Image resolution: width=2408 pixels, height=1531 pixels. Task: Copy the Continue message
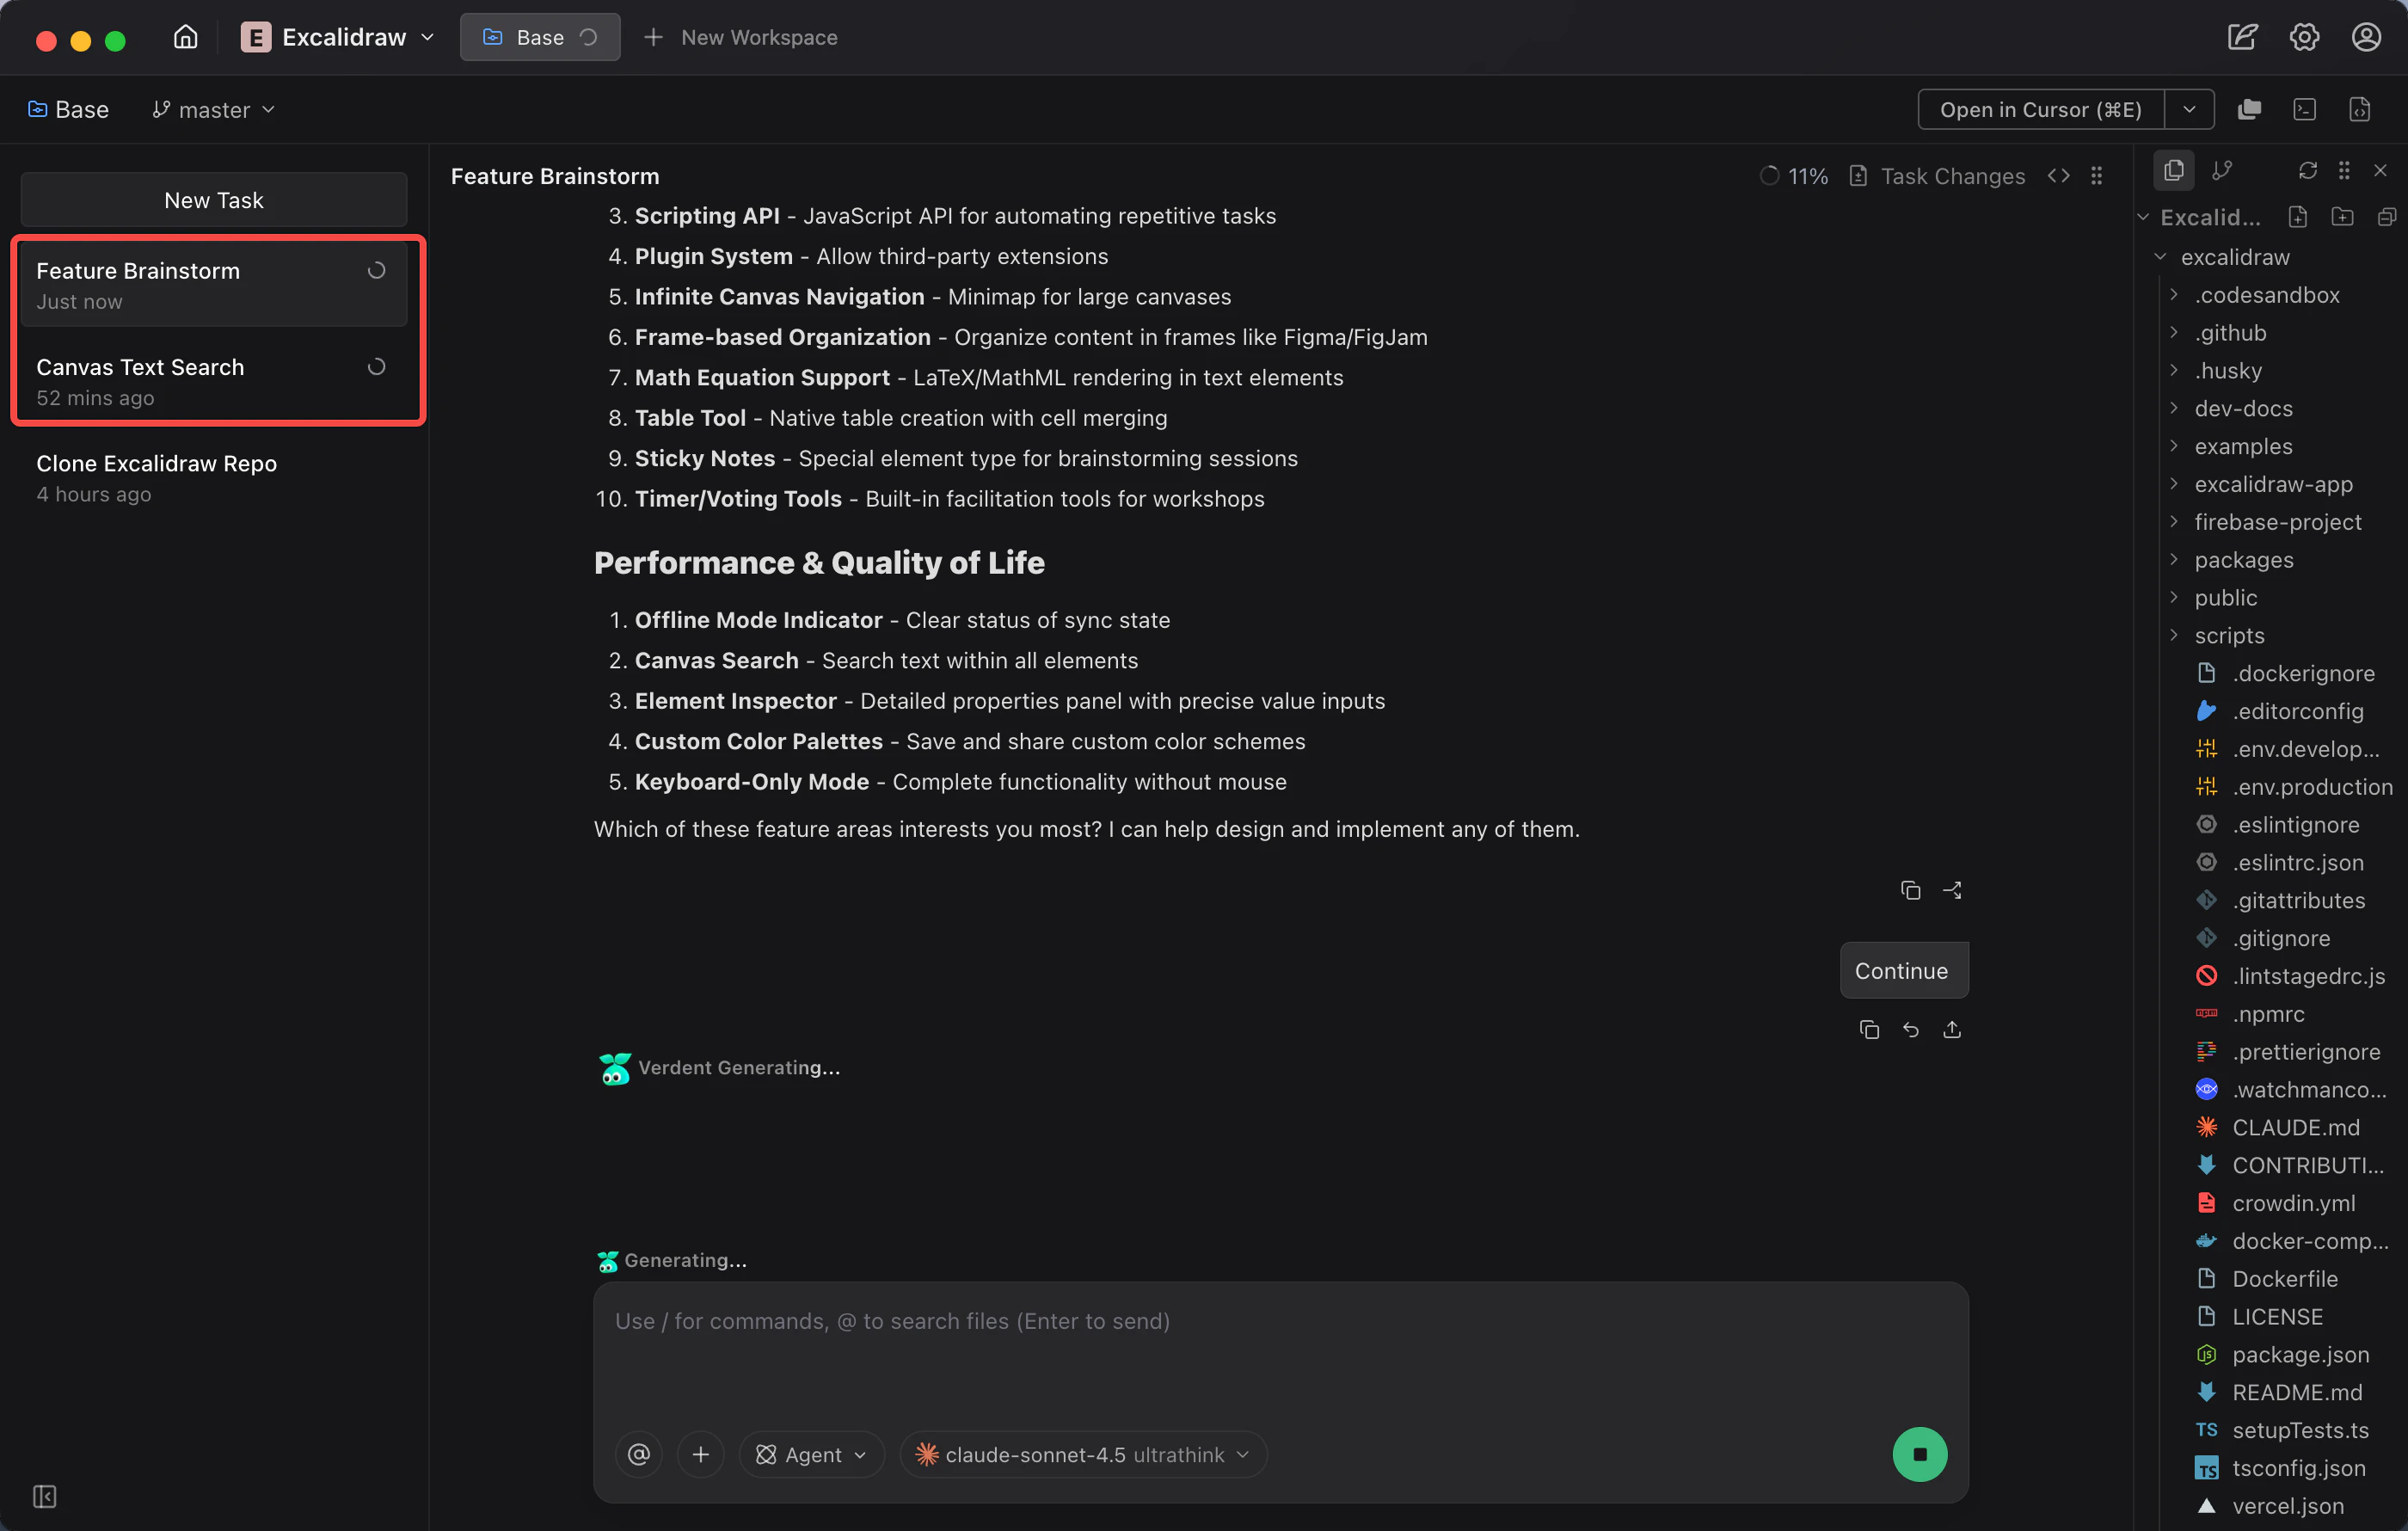(x=1869, y=1029)
